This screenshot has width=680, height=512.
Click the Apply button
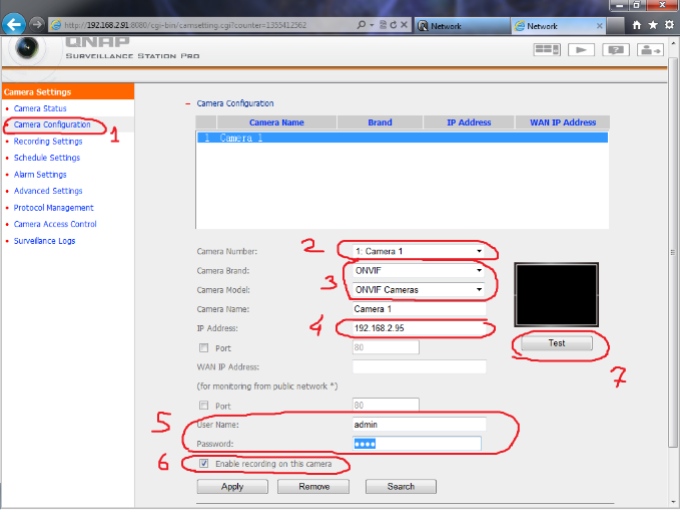point(232,486)
